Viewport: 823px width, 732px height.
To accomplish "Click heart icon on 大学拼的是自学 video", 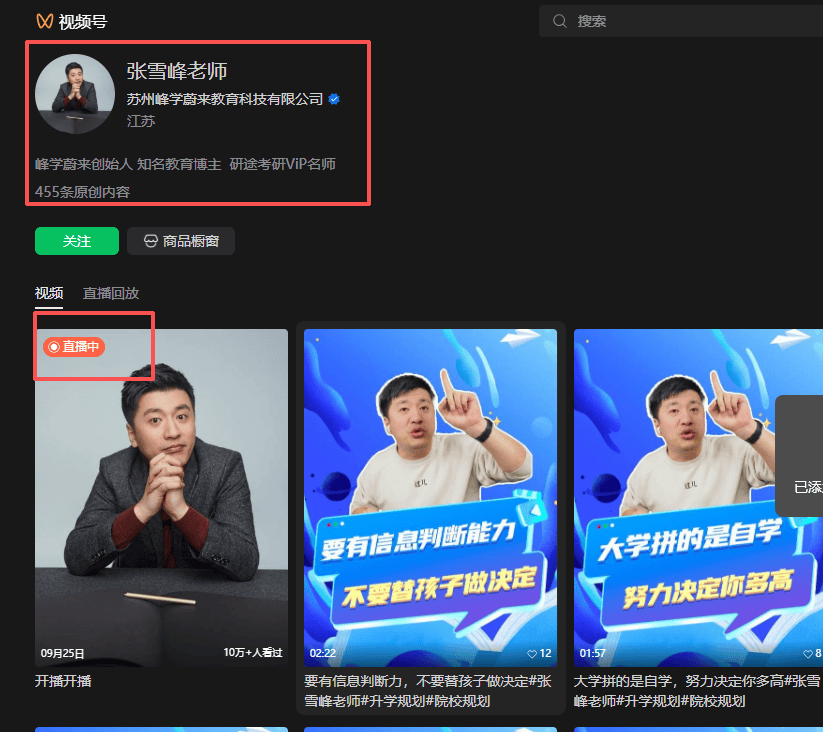I will (808, 653).
